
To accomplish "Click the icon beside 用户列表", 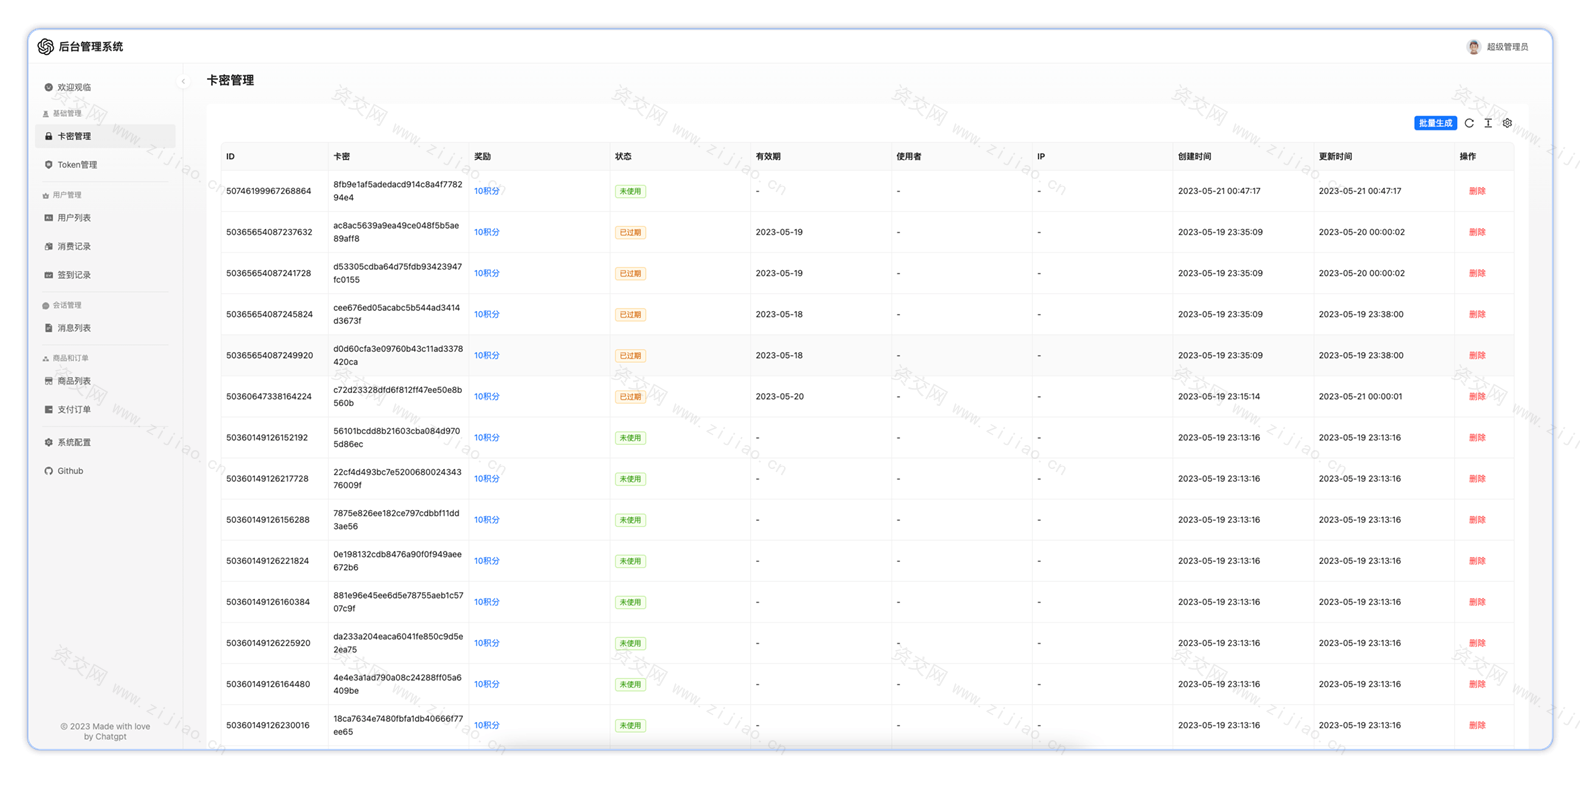I will click(x=48, y=218).
